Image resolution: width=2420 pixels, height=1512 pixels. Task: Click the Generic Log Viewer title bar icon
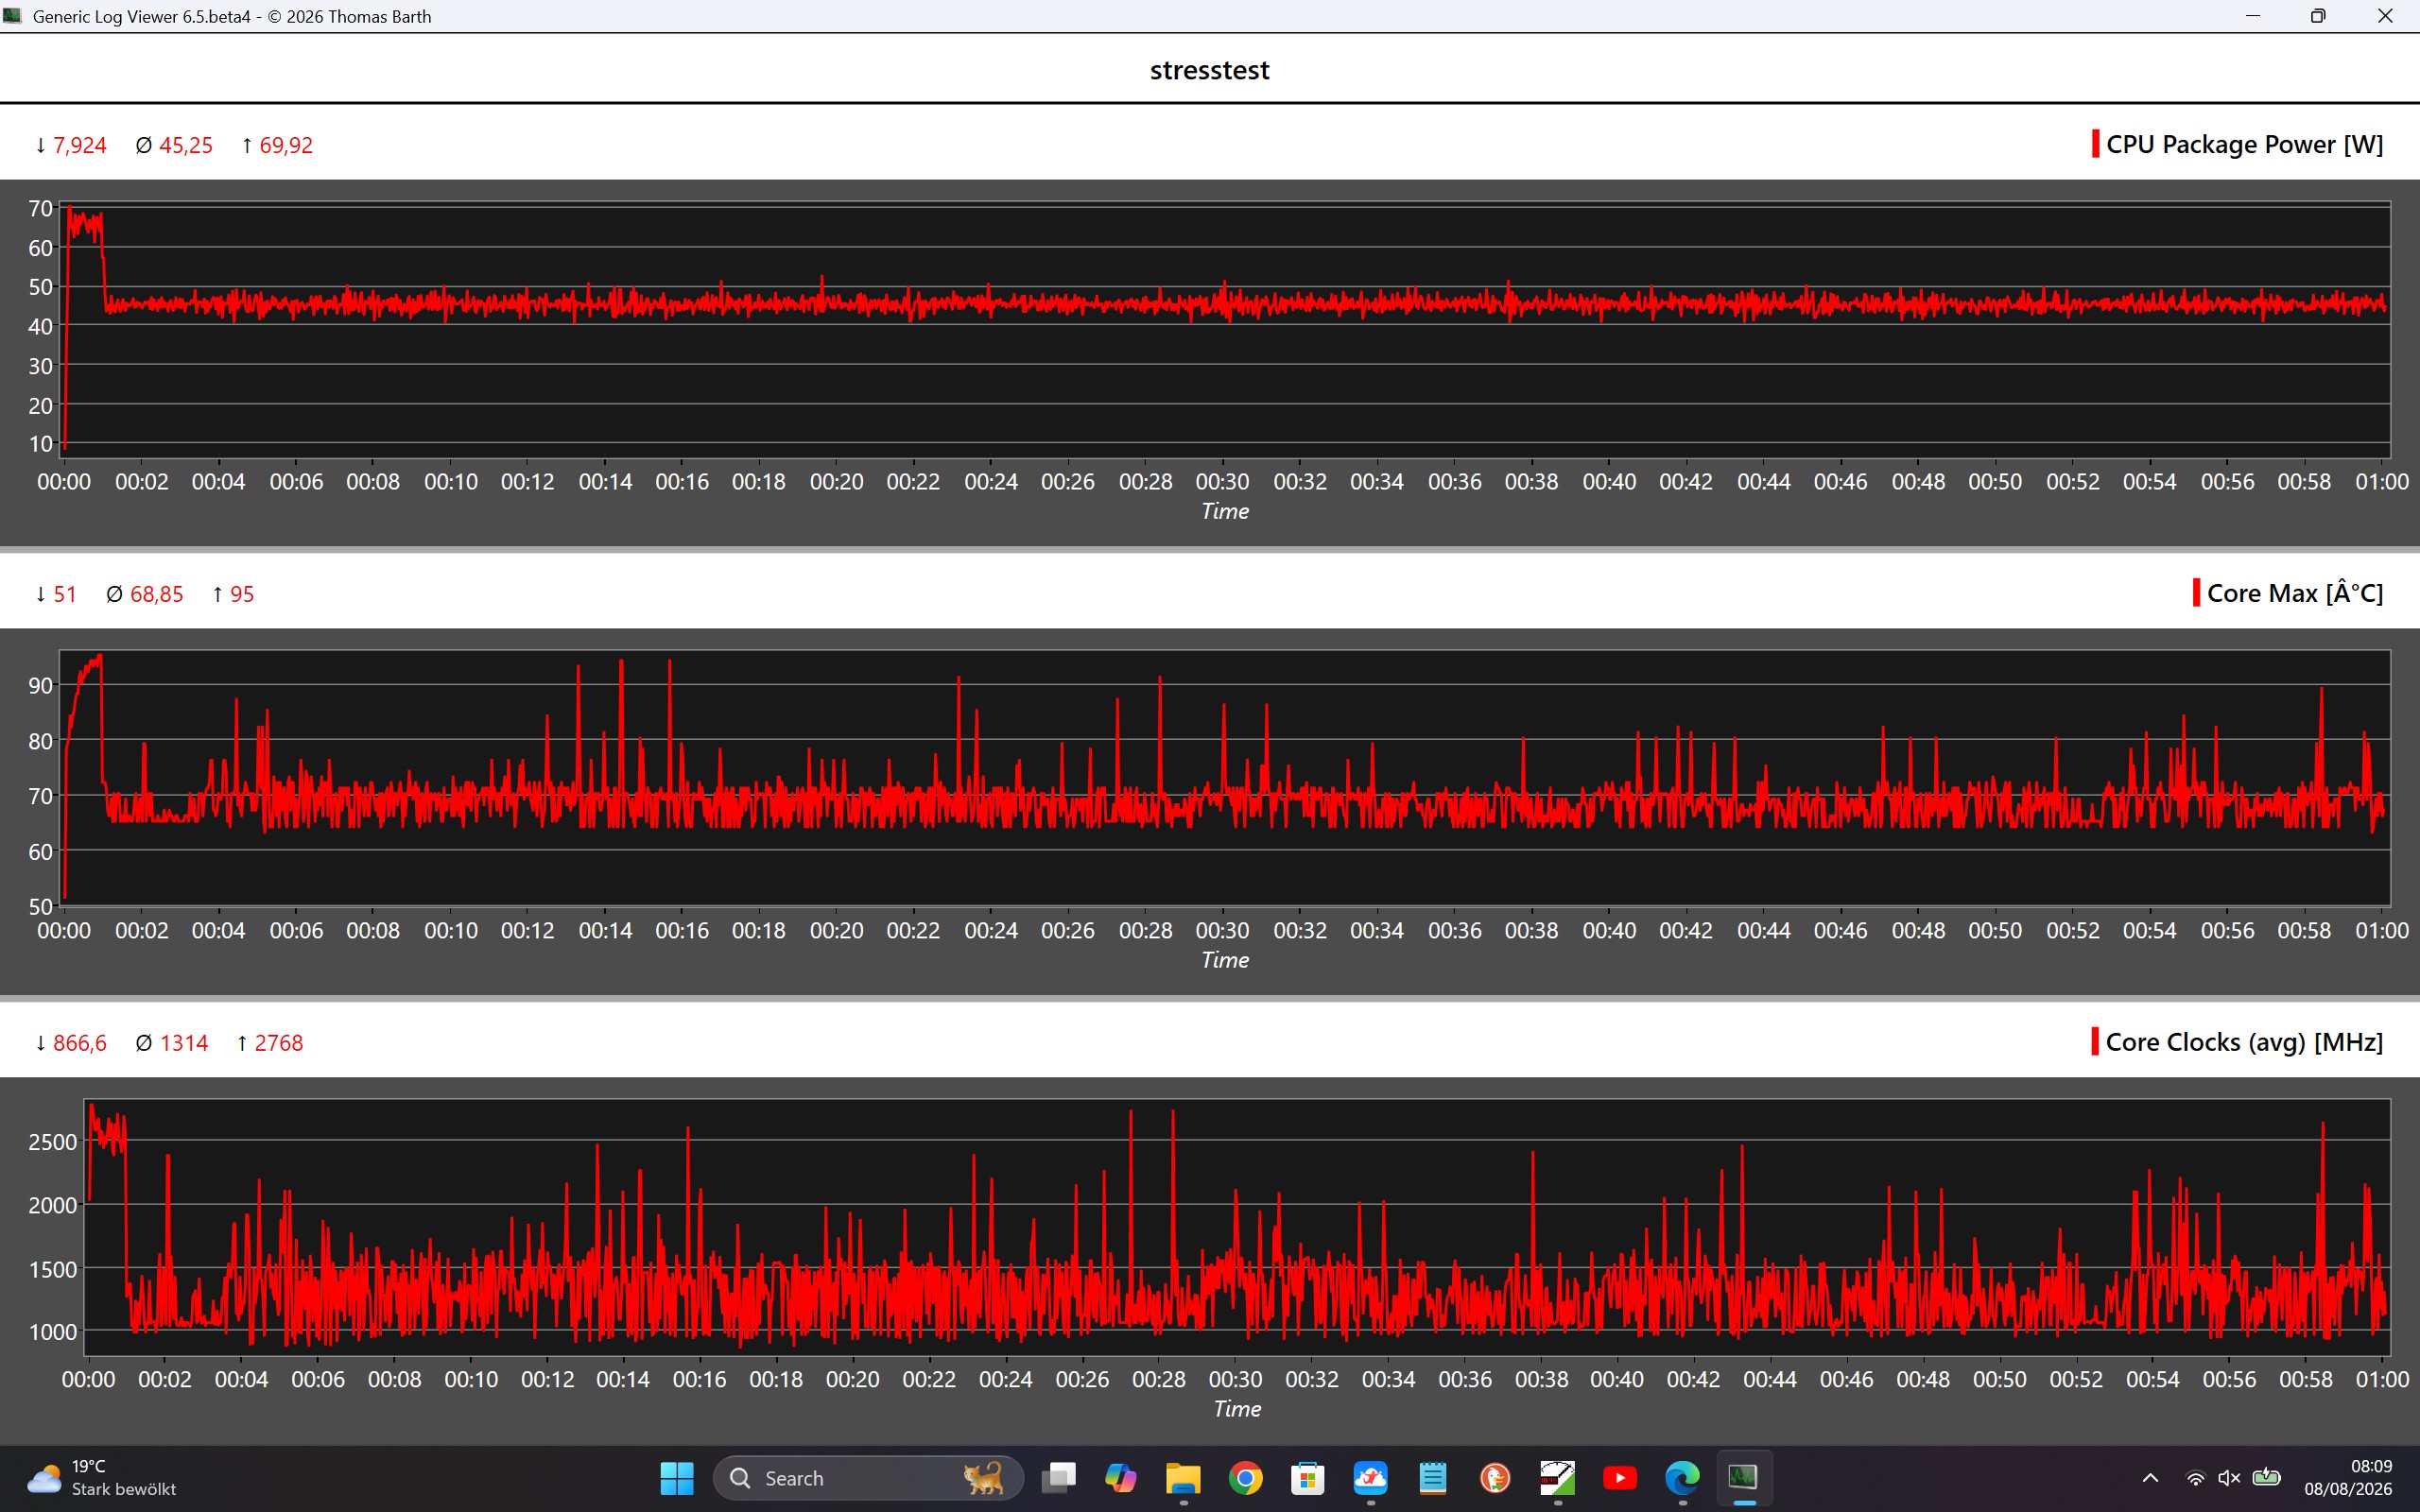(13, 16)
